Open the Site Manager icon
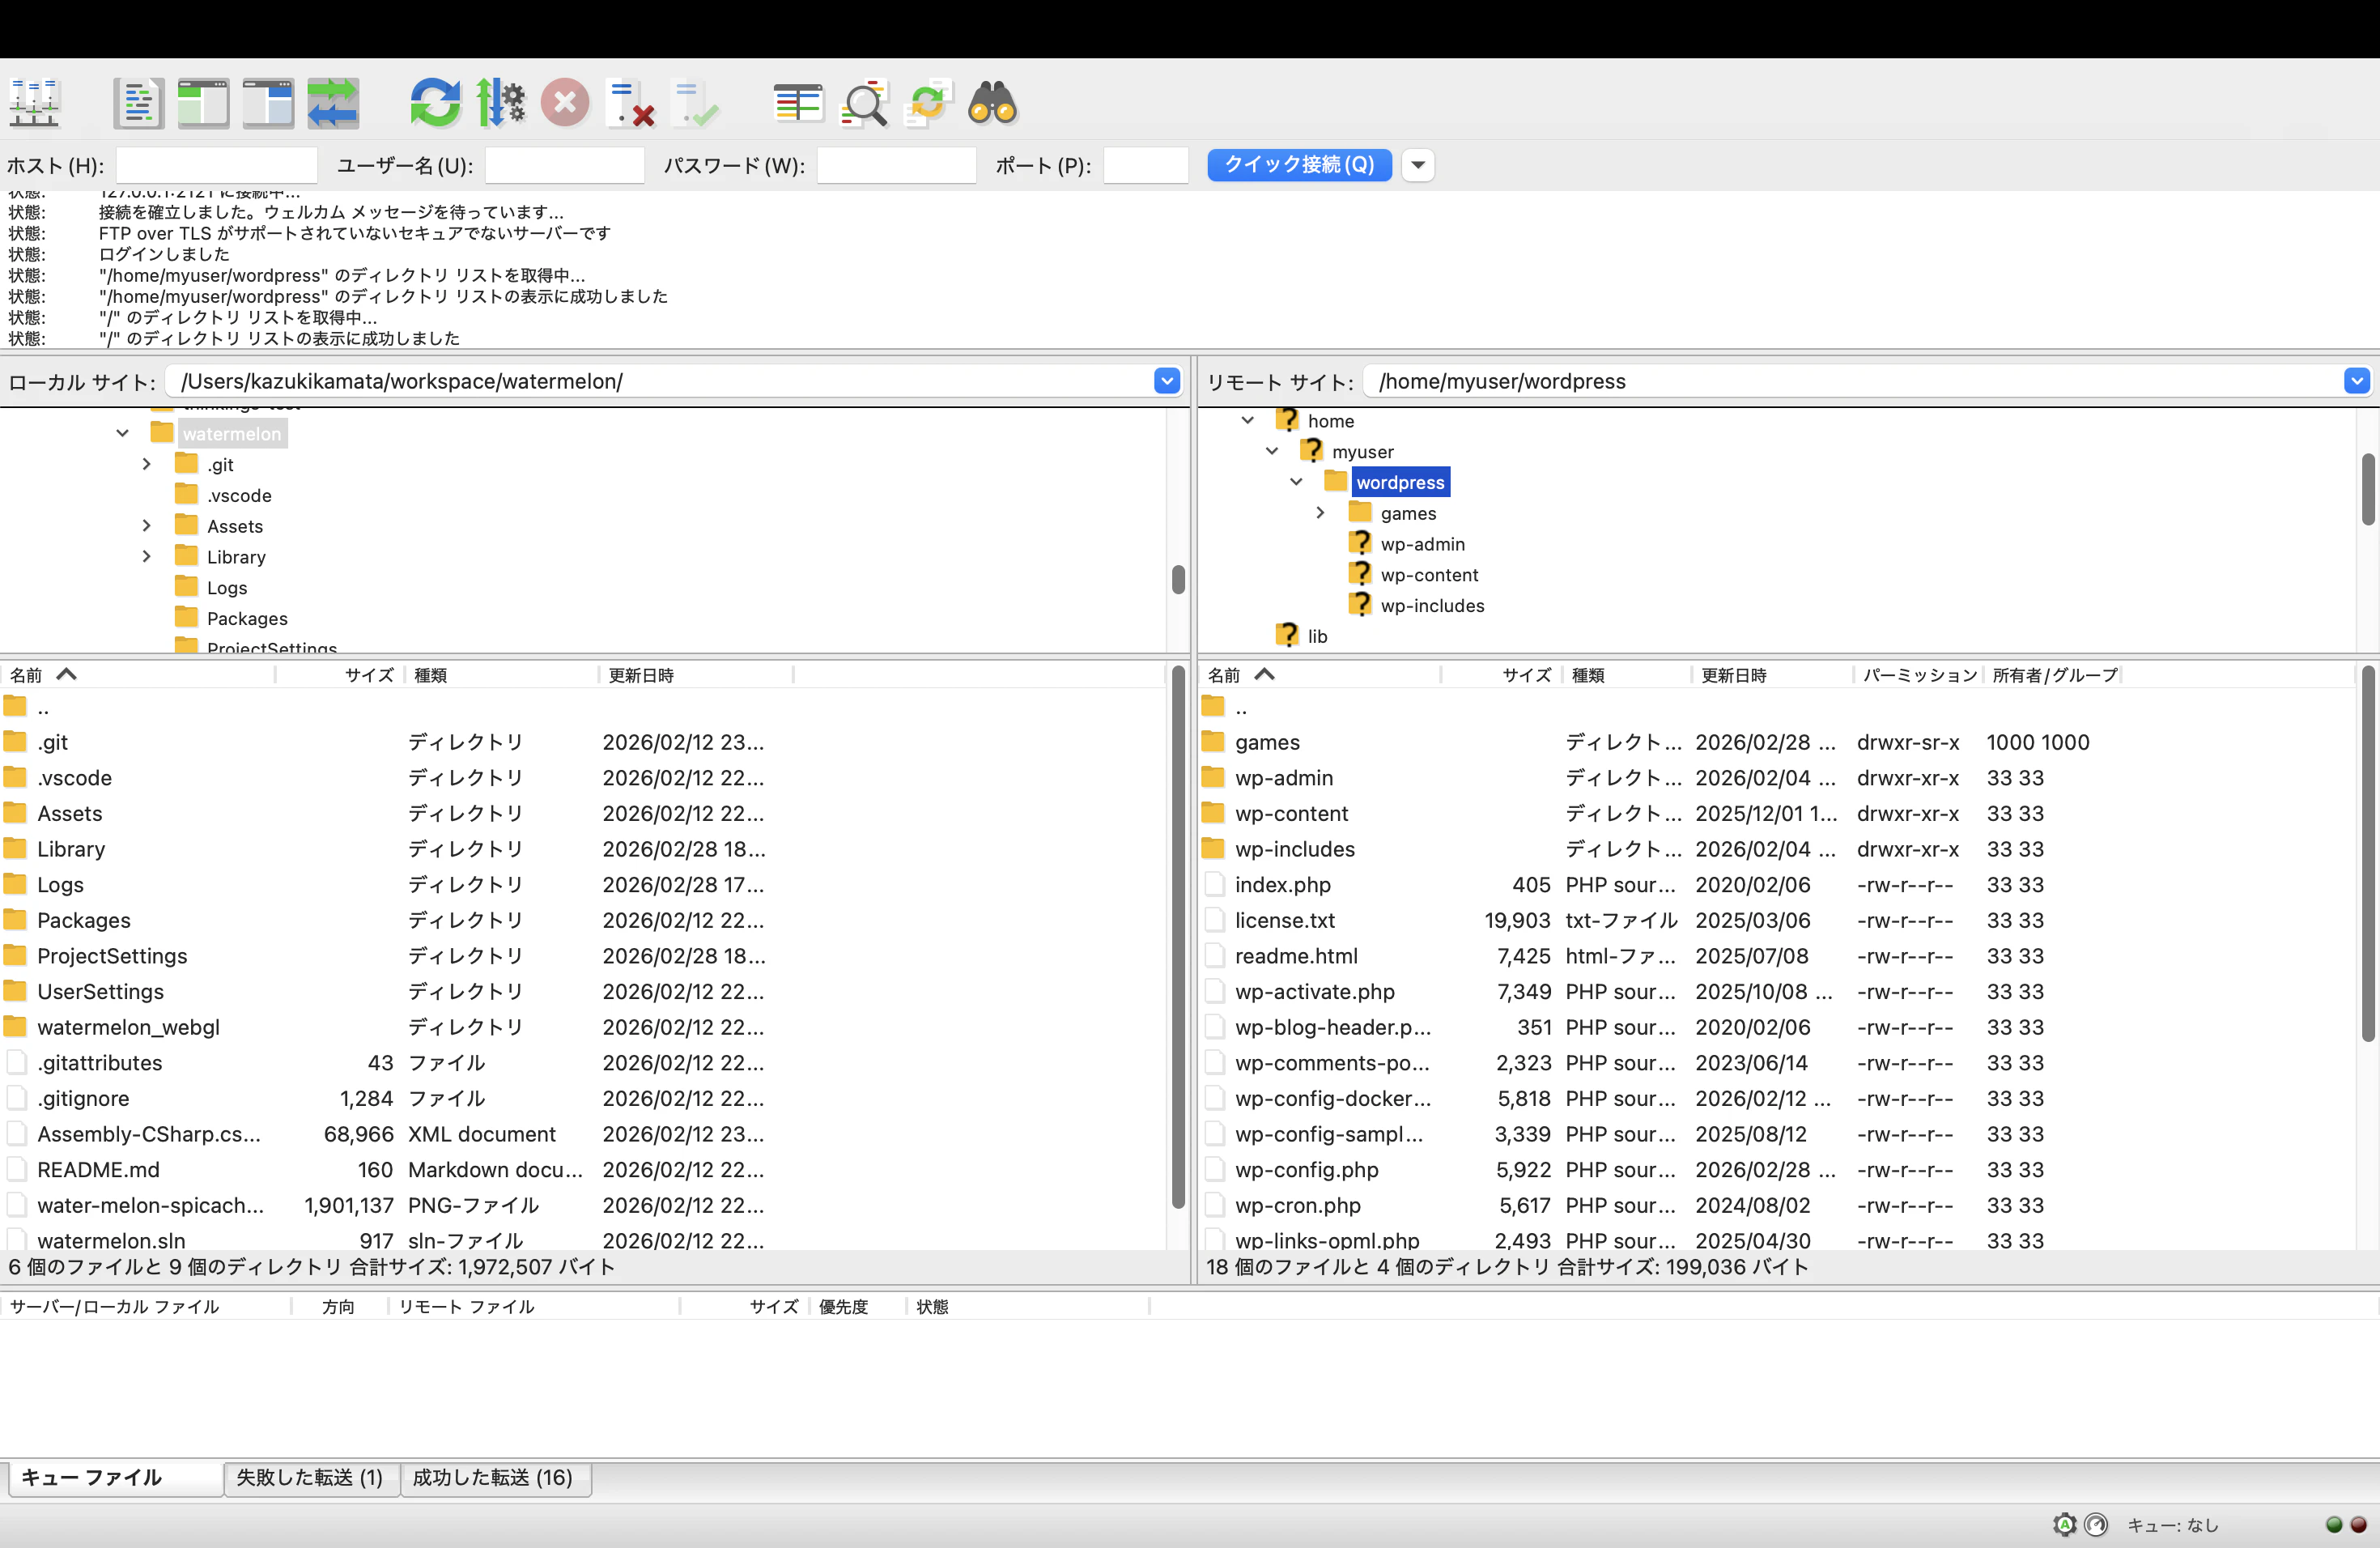This screenshot has height=1548, width=2380. (35, 103)
